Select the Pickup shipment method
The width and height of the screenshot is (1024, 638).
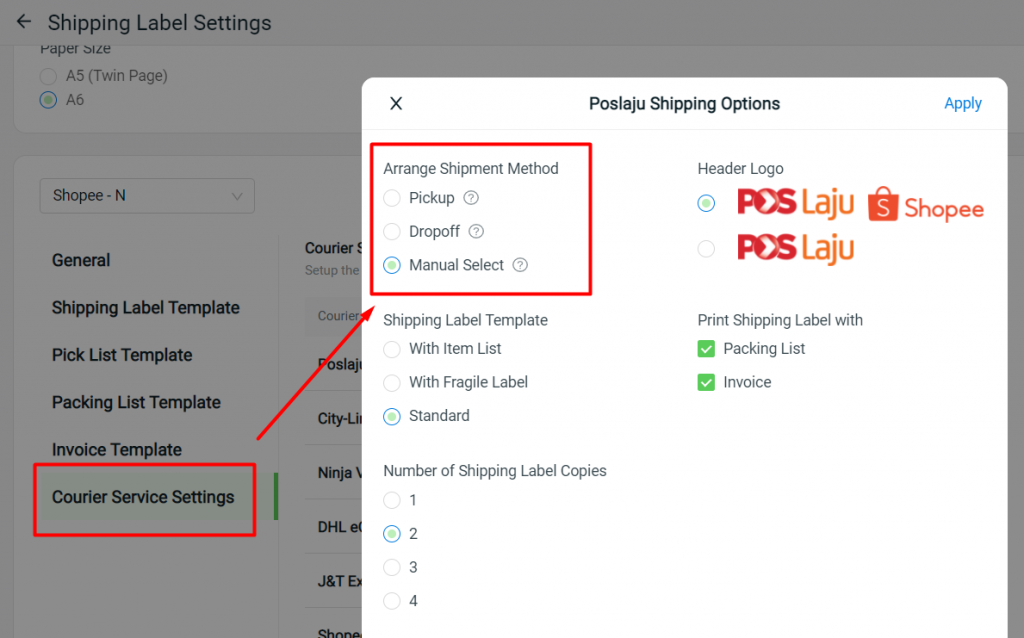tap(392, 198)
